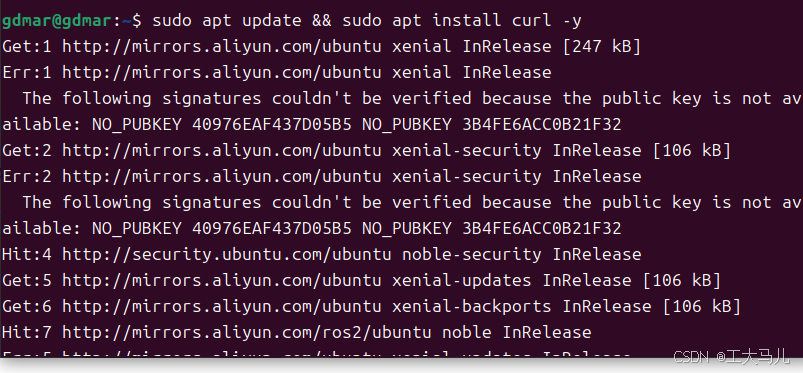The image size is (803, 373).
Task: Click the word 'update' in the typed command
Action: click(x=271, y=21)
